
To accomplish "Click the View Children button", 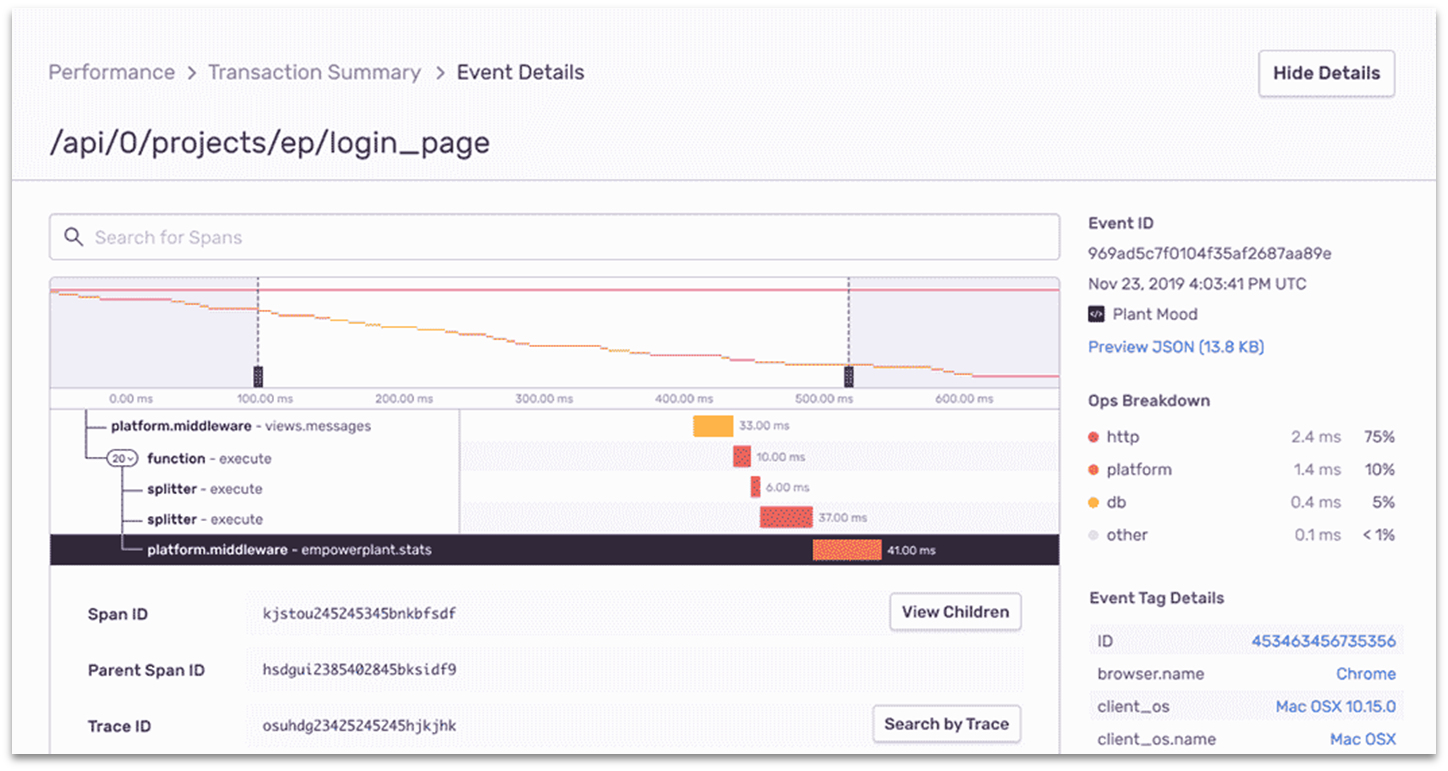I will [x=954, y=612].
